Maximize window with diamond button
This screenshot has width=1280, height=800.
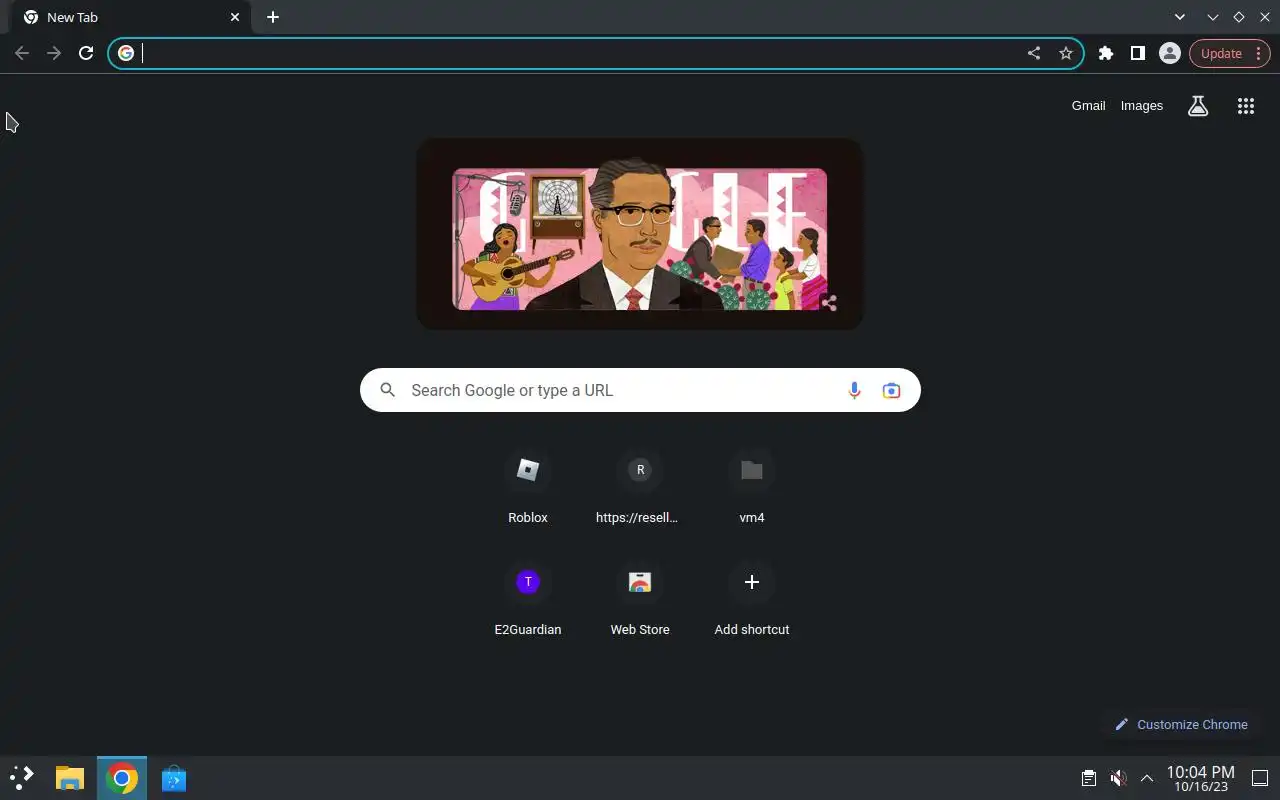[x=1239, y=17]
